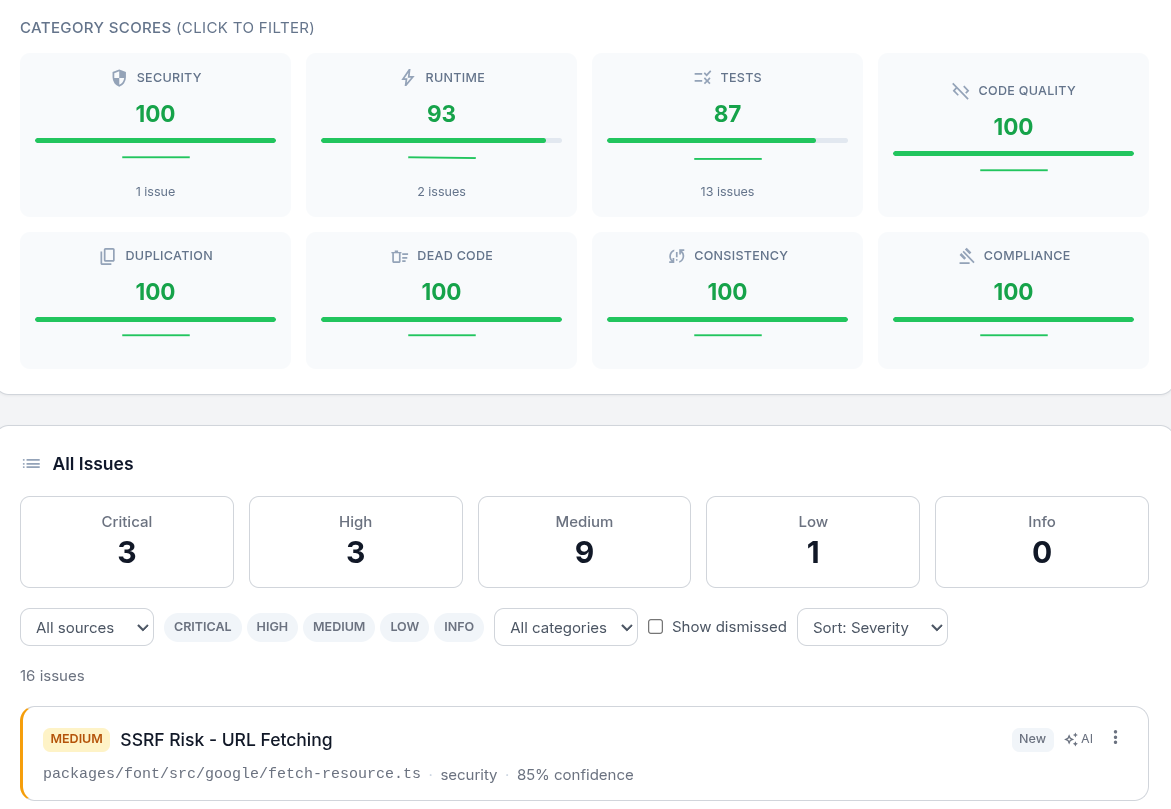This screenshot has height=809, width=1171.
Task: Open the All sources dropdown
Action: (87, 627)
